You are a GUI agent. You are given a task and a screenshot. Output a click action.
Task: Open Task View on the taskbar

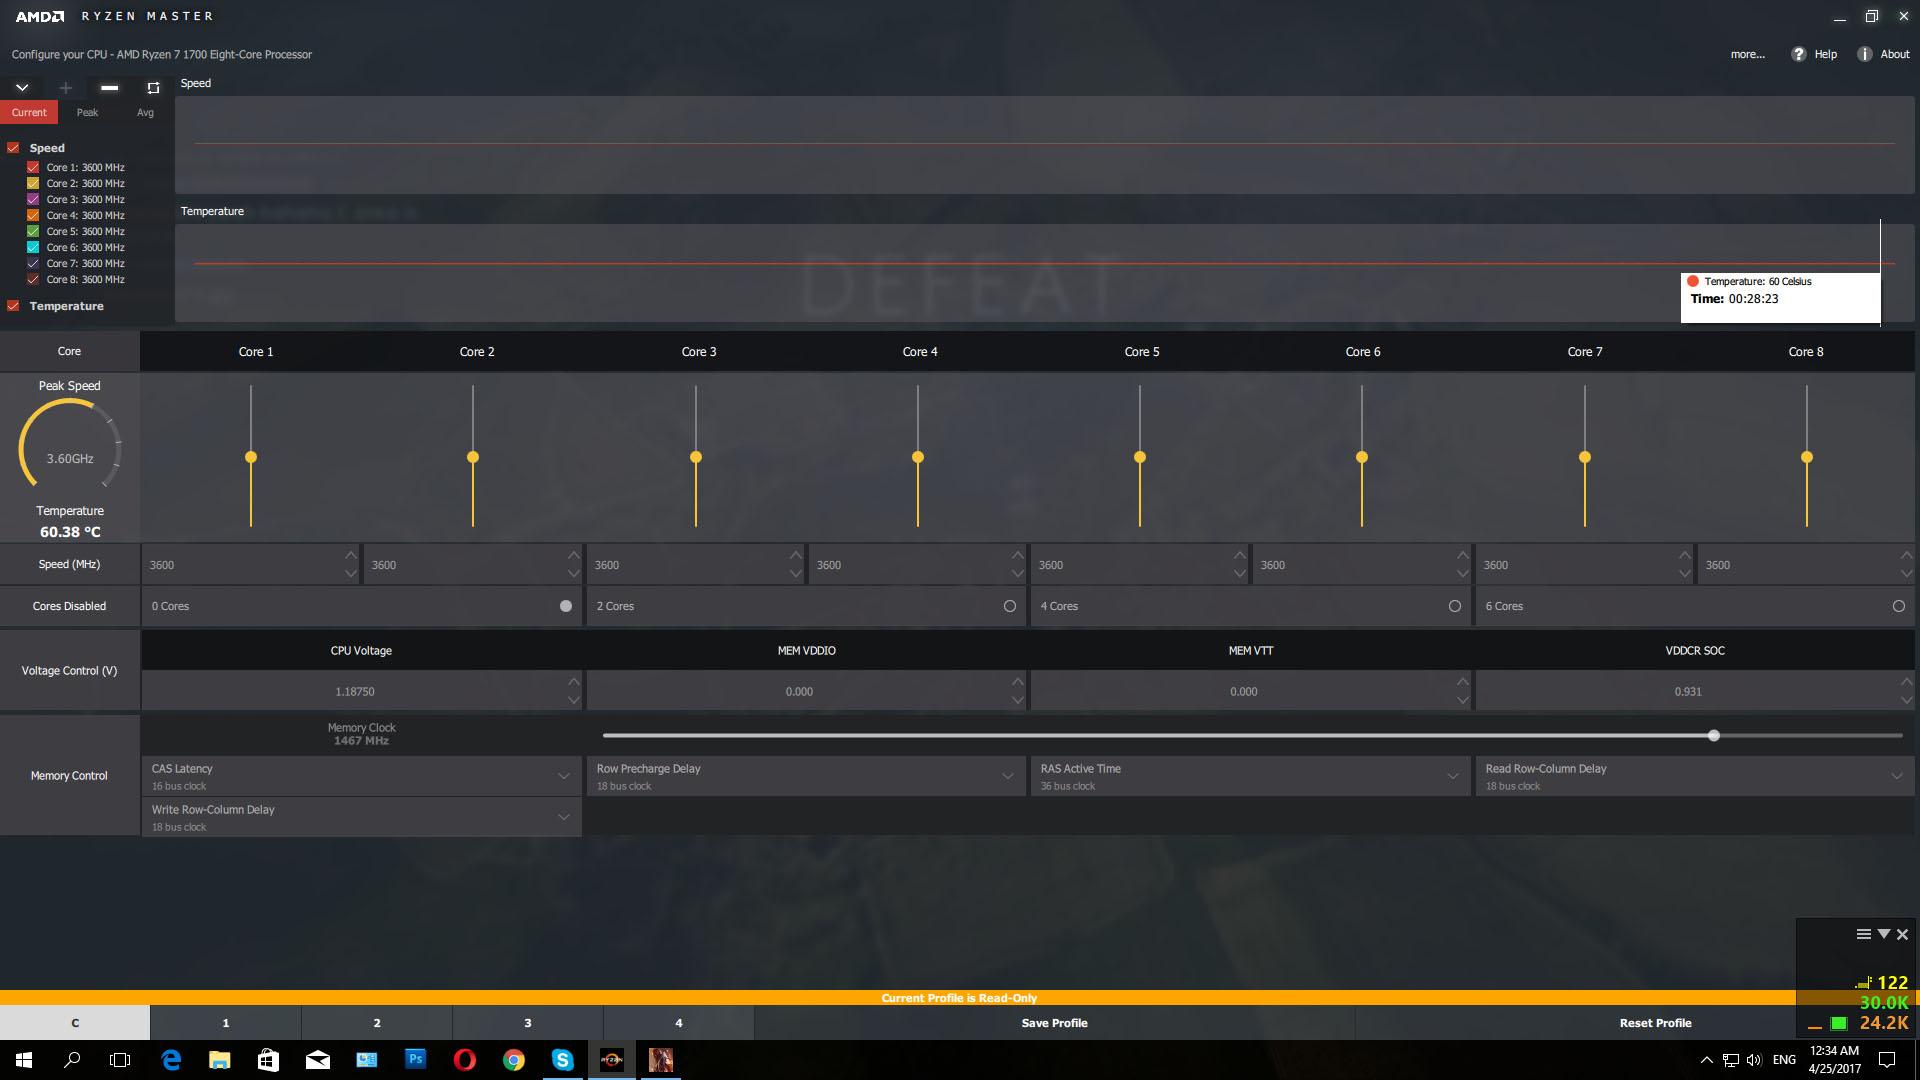point(120,1060)
